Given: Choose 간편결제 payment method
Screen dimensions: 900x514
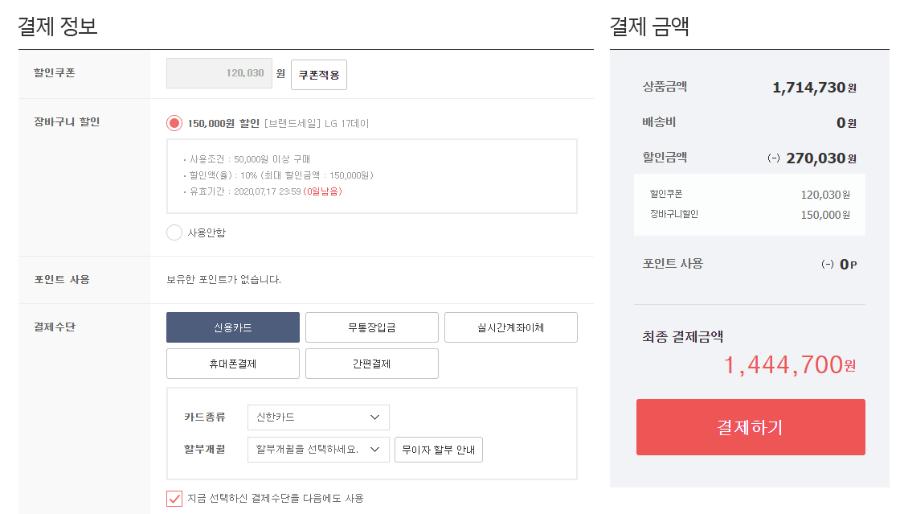Looking at the screenshot, I should [x=372, y=363].
